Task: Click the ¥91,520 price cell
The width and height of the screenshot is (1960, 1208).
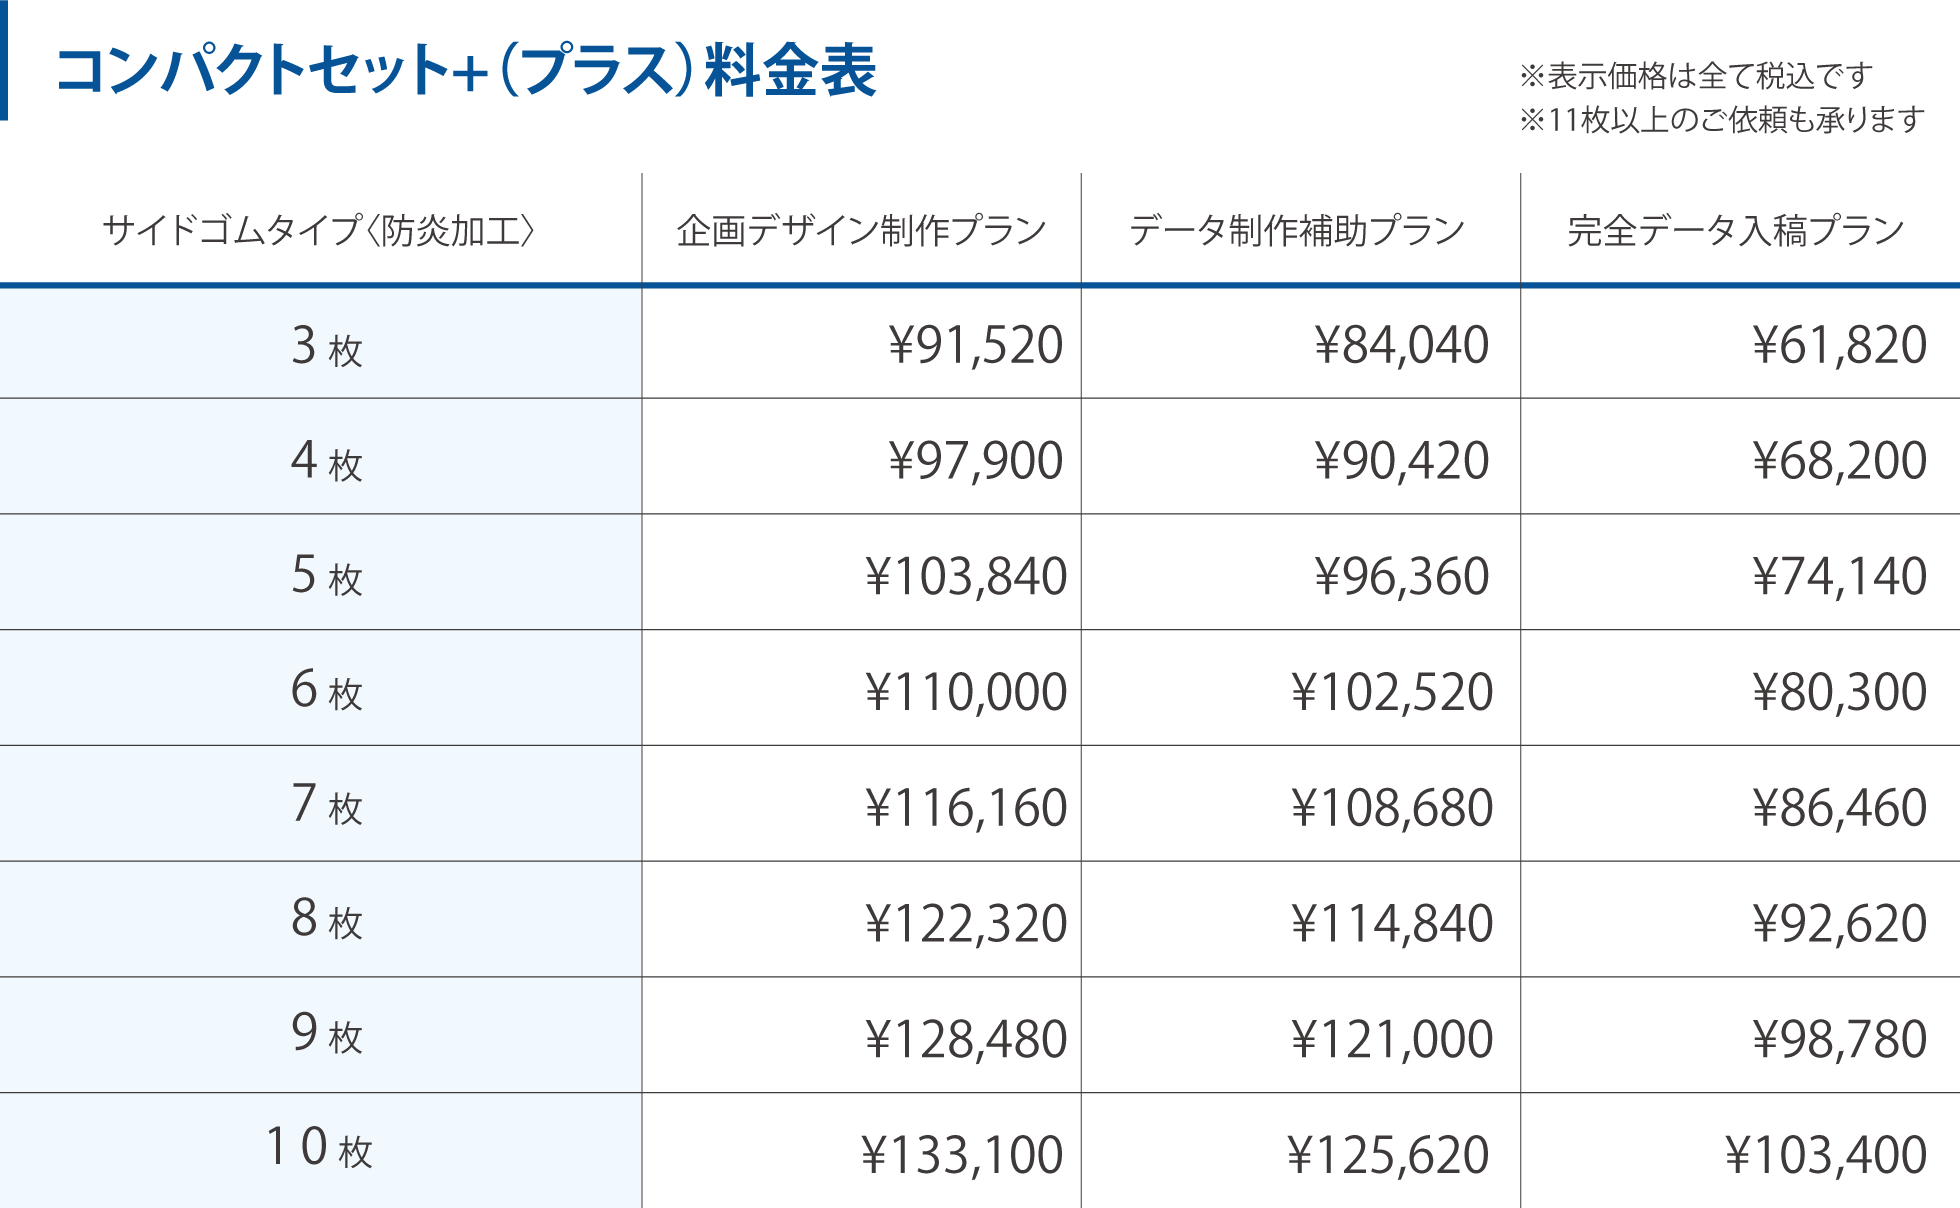Action: pyautogui.click(x=975, y=346)
